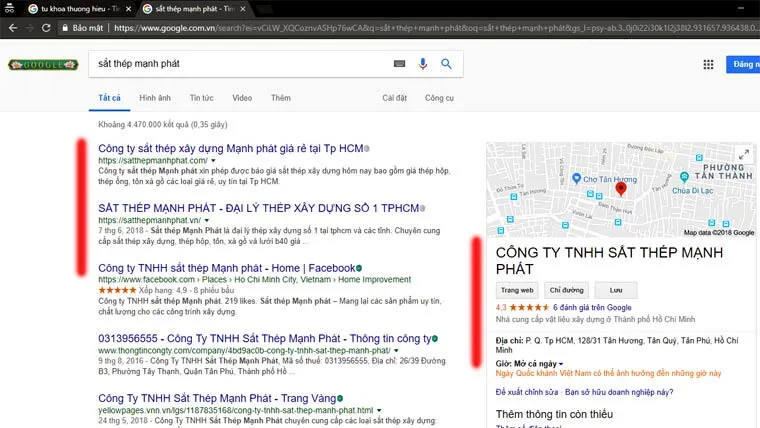The image size is (760, 428).
Task: Expand dropdown arrow next to satthepmanhphat.vn URL
Action: click(x=207, y=220)
